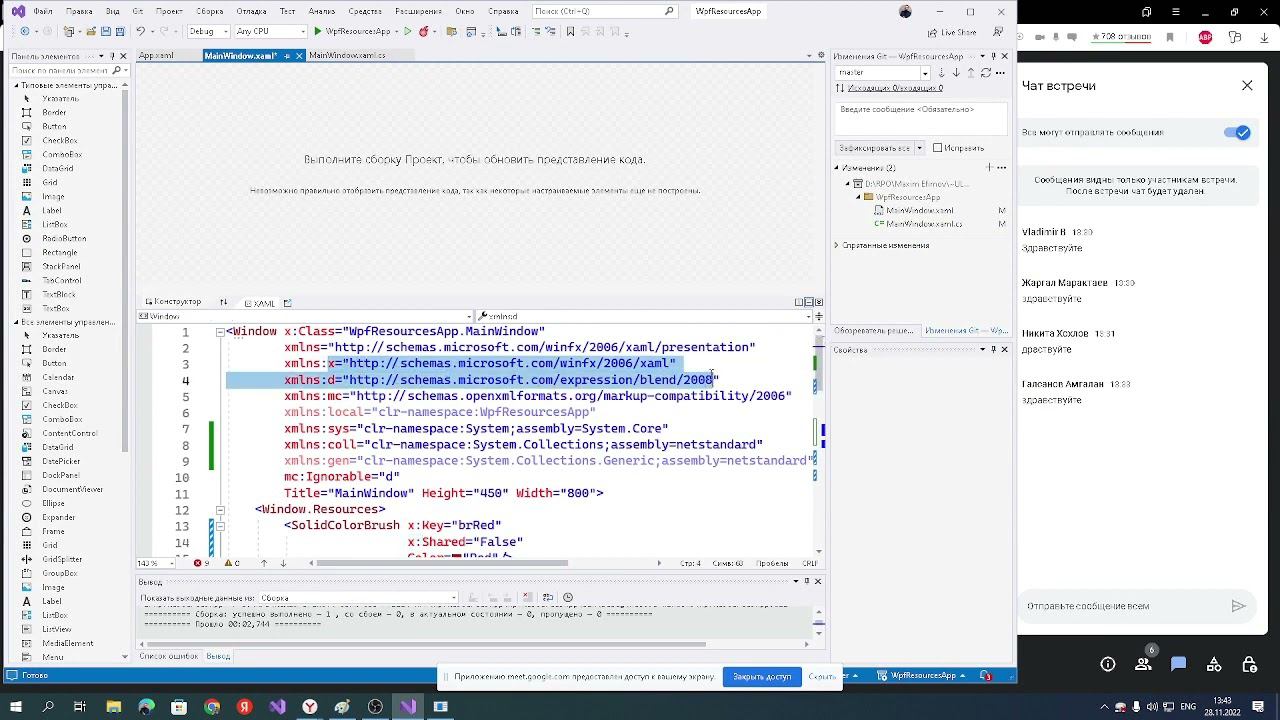Collapse the Window.Resources code block on line 12

220,510
